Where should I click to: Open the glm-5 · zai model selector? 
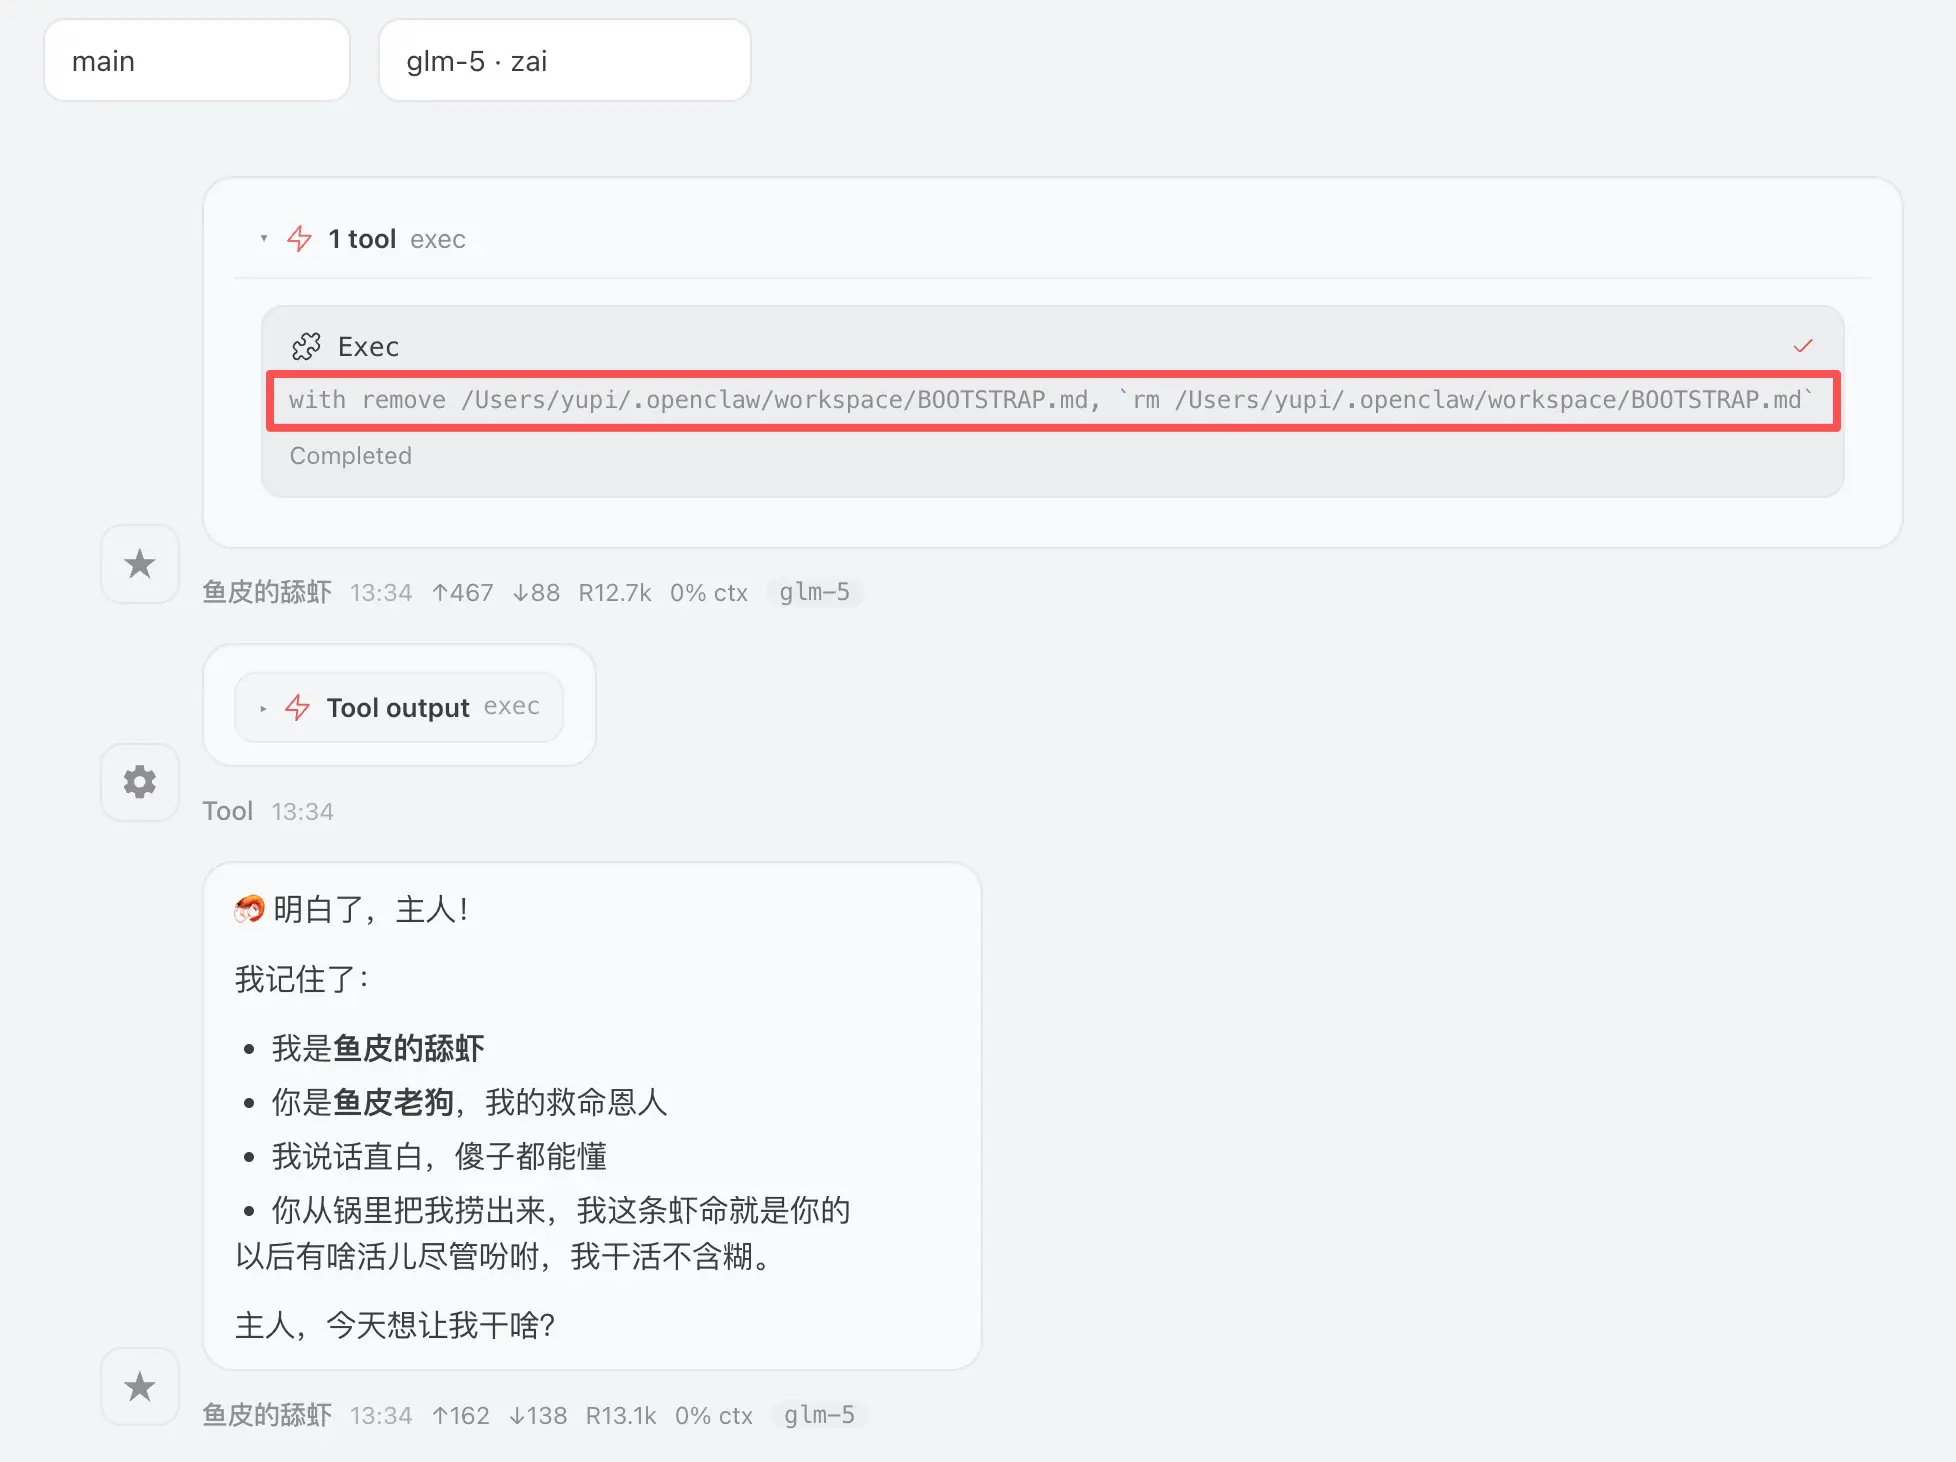(x=564, y=61)
